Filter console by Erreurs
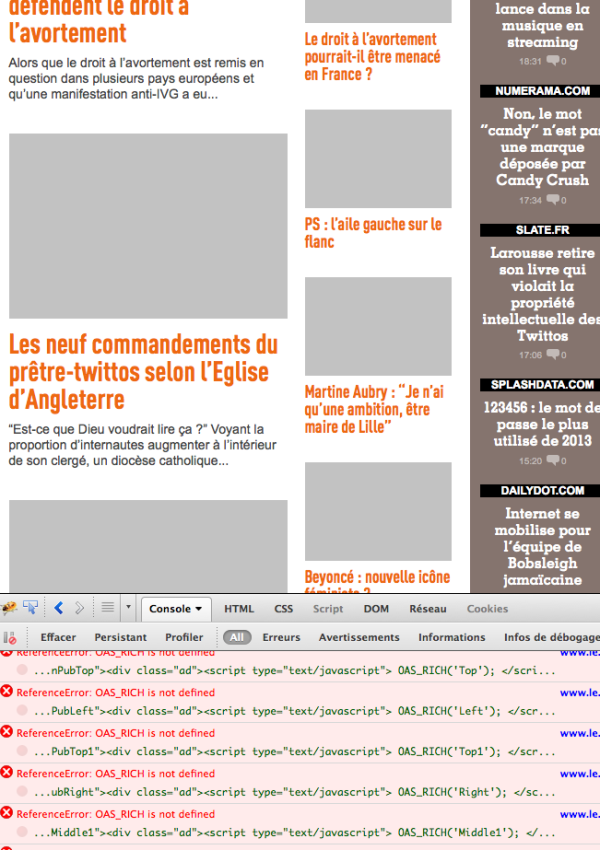The width and height of the screenshot is (600, 850). point(281,638)
